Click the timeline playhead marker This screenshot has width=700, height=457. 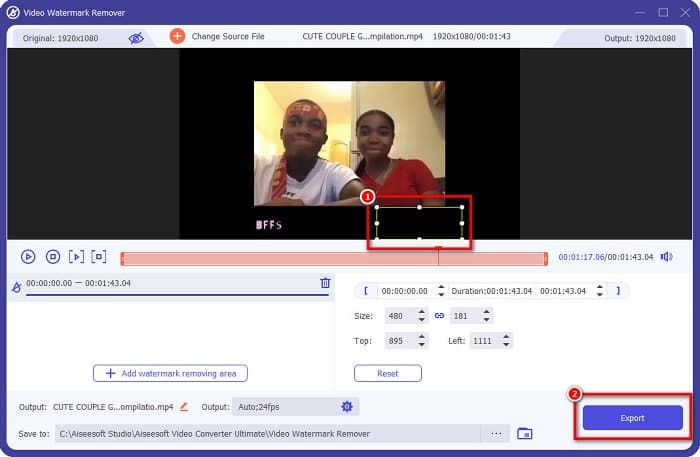438,256
